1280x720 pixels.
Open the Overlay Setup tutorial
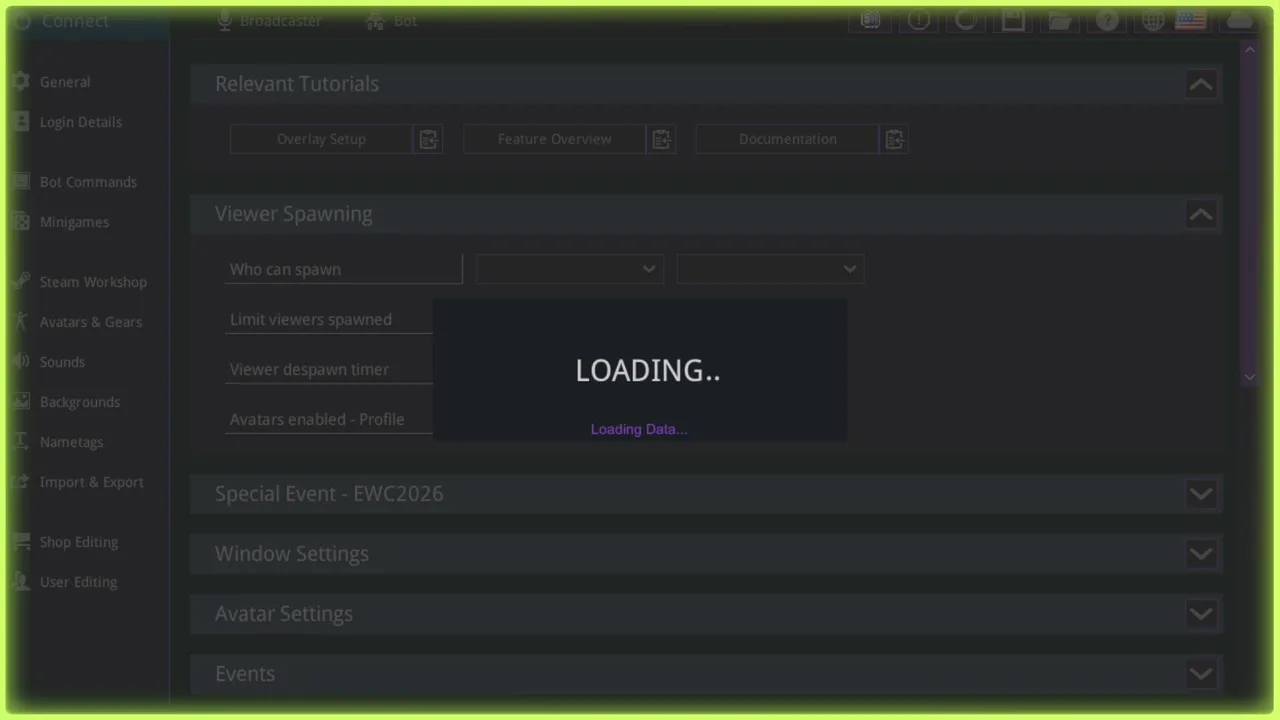click(x=321, y=139)
